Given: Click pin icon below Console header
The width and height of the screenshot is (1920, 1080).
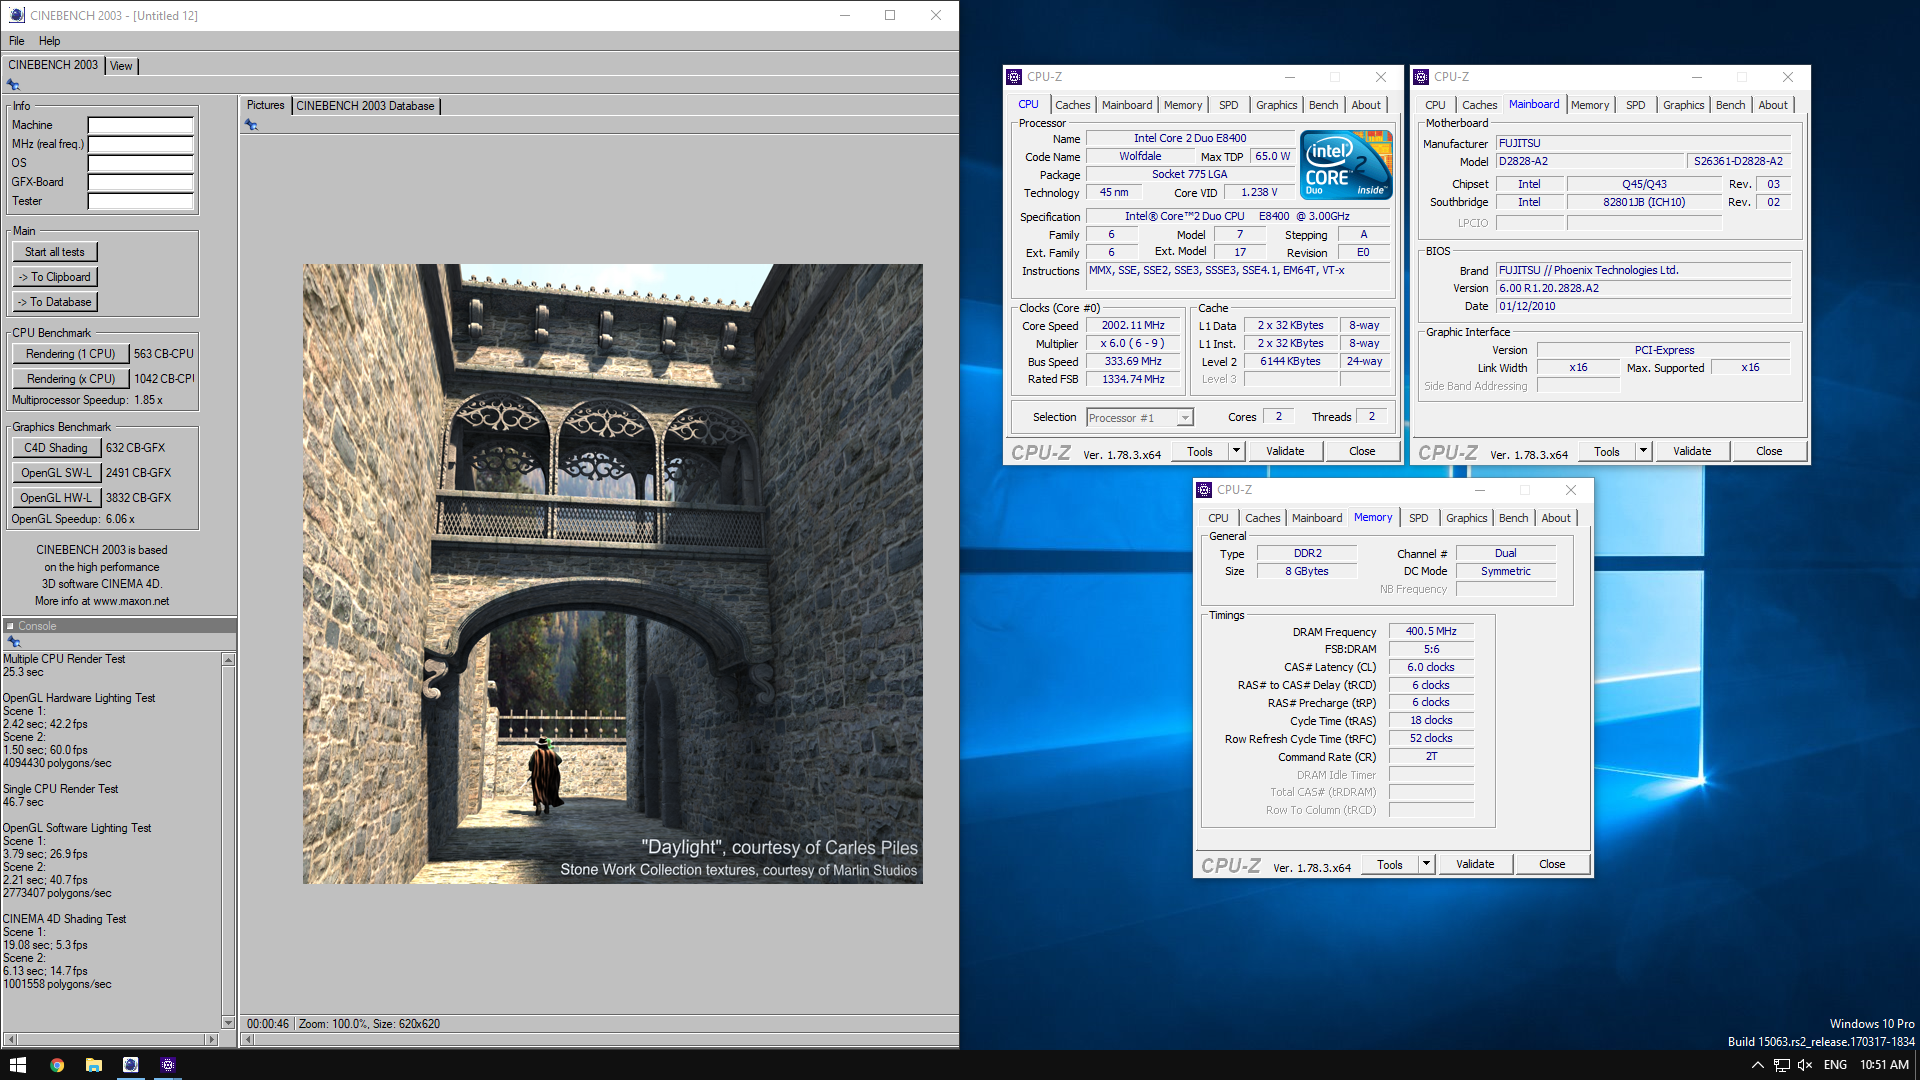Looking at the screenshot, I should tap(13, 642).
